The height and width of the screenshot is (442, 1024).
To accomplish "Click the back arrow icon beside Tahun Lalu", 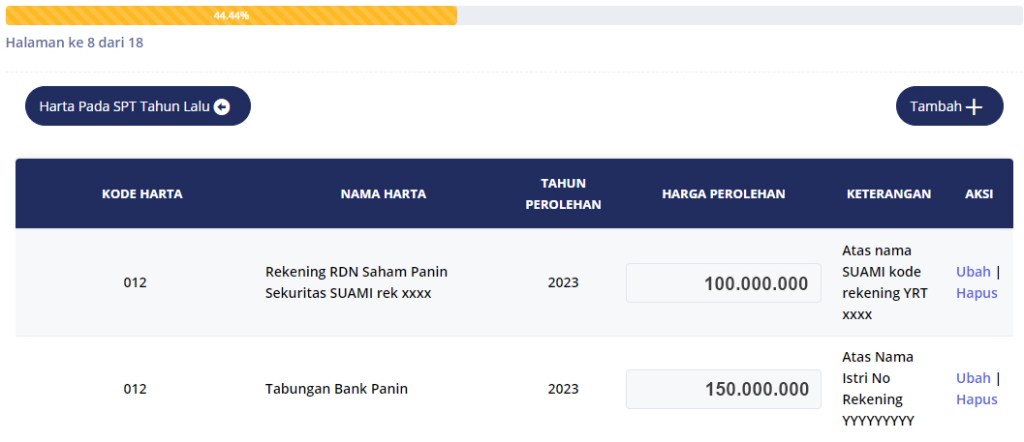I will point(222,107).
